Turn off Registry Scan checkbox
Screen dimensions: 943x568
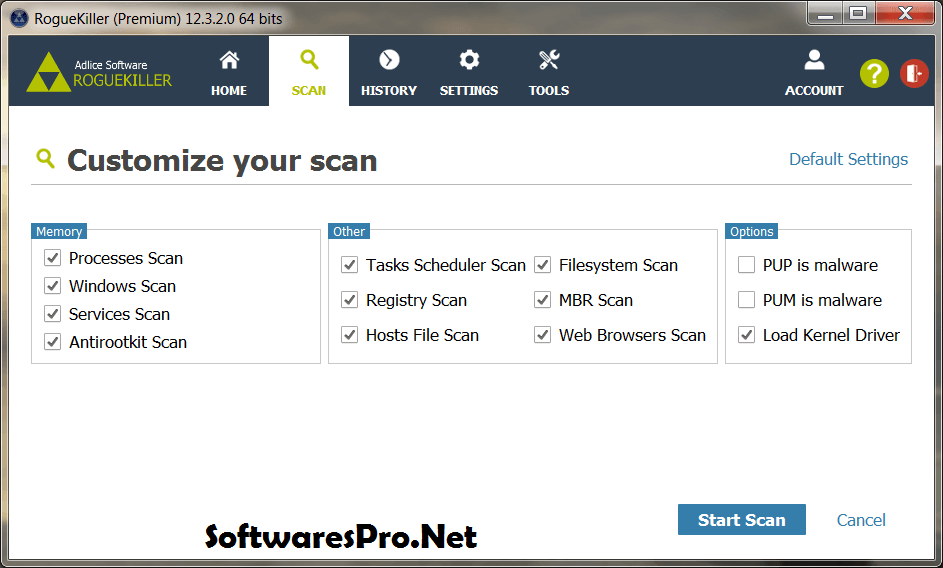click(349, 300)
